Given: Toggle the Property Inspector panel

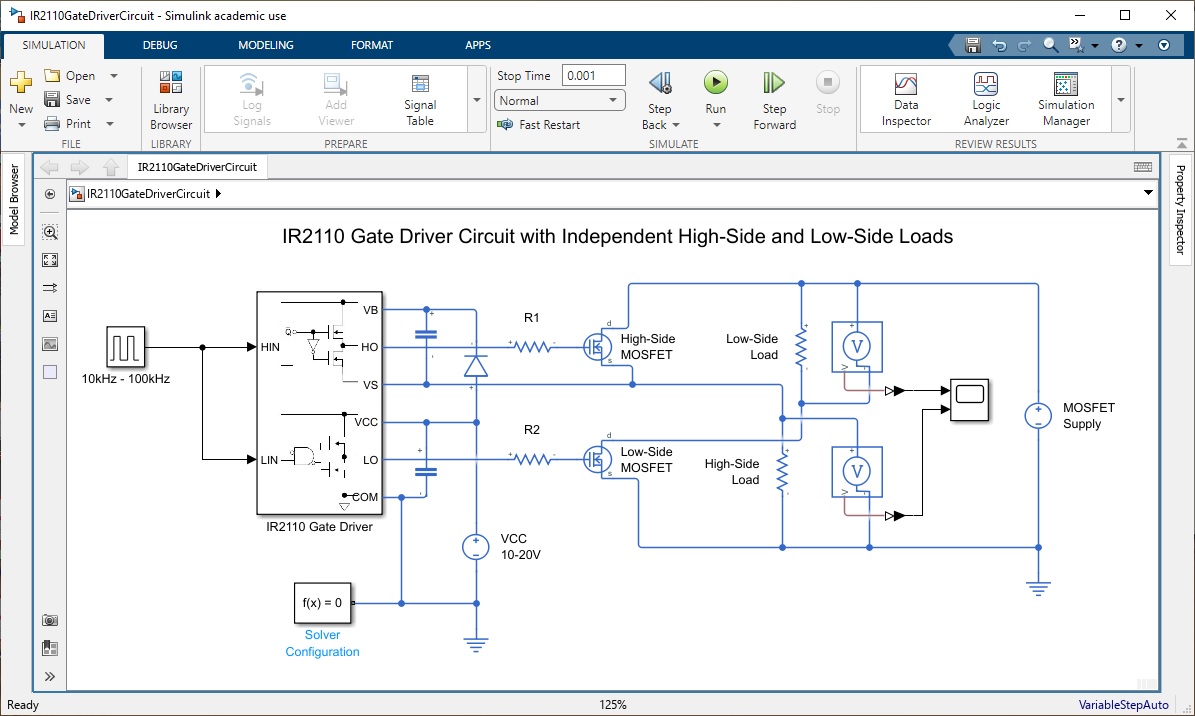Looking at the screenshot, I should (1180, 210).
